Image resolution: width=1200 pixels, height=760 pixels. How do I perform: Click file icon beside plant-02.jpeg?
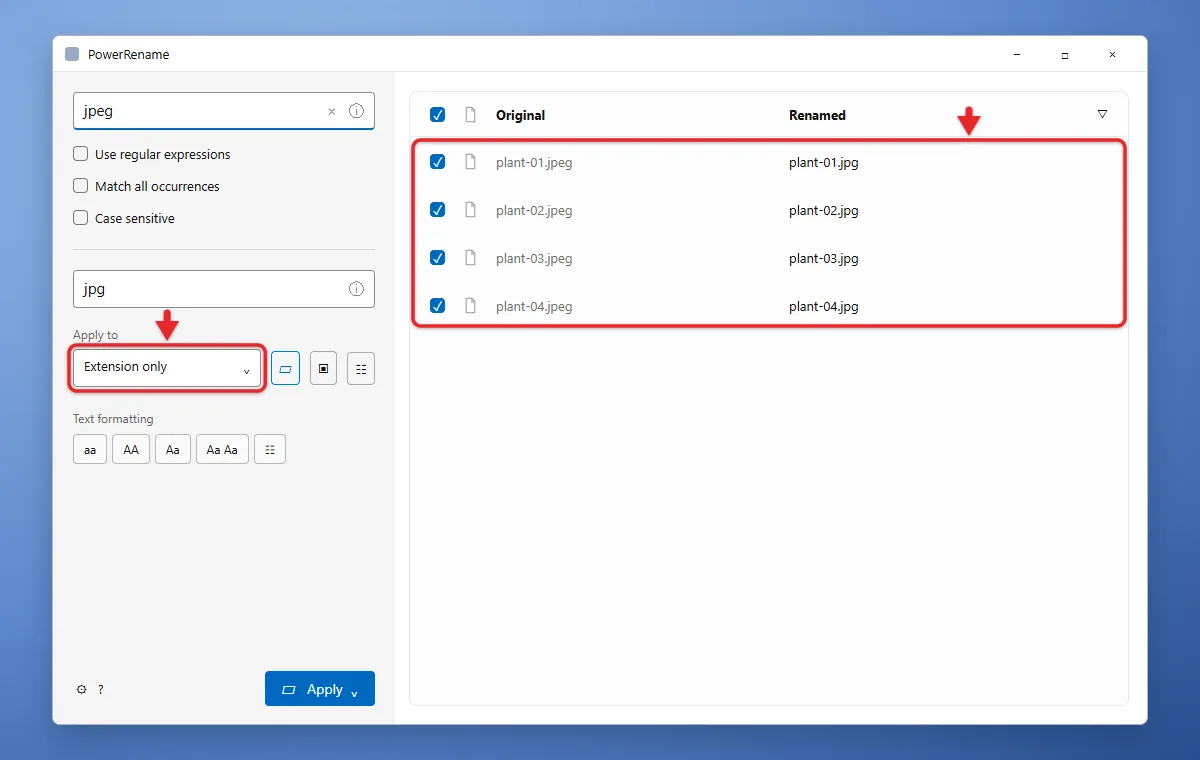tap(470, 210)
